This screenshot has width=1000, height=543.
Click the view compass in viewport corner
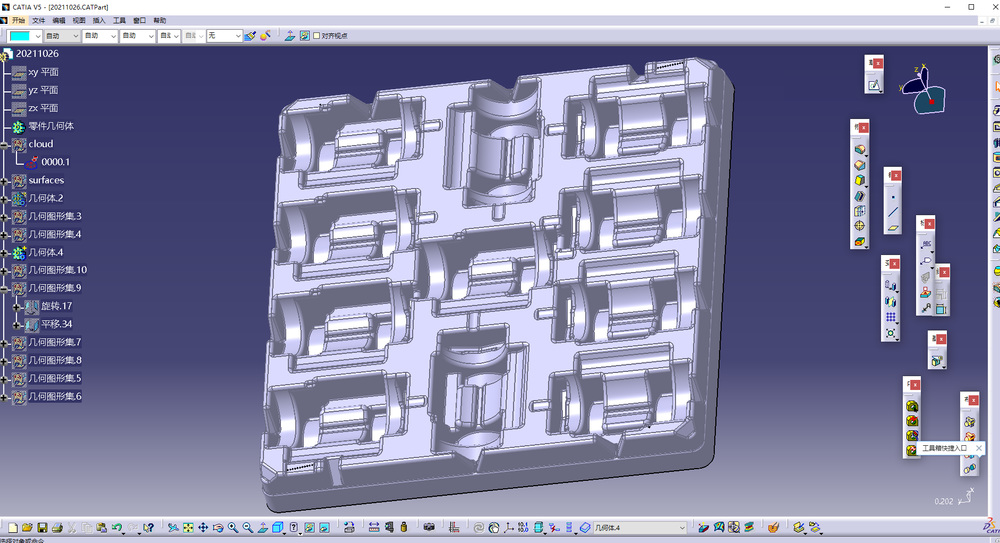(x=923, y=89)
